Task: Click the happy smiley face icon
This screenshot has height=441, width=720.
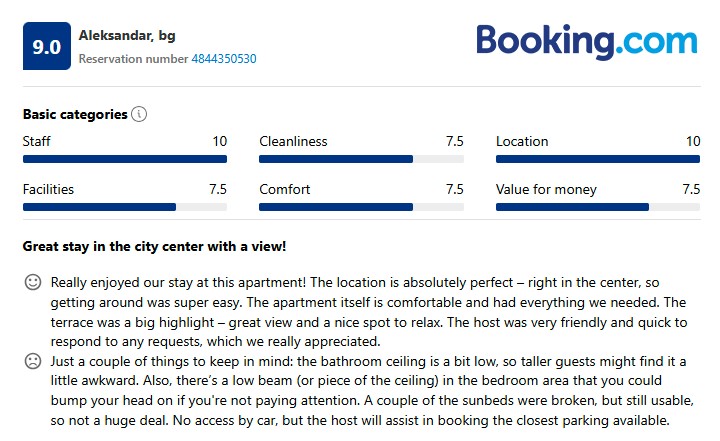Action: tap(33, 283)
